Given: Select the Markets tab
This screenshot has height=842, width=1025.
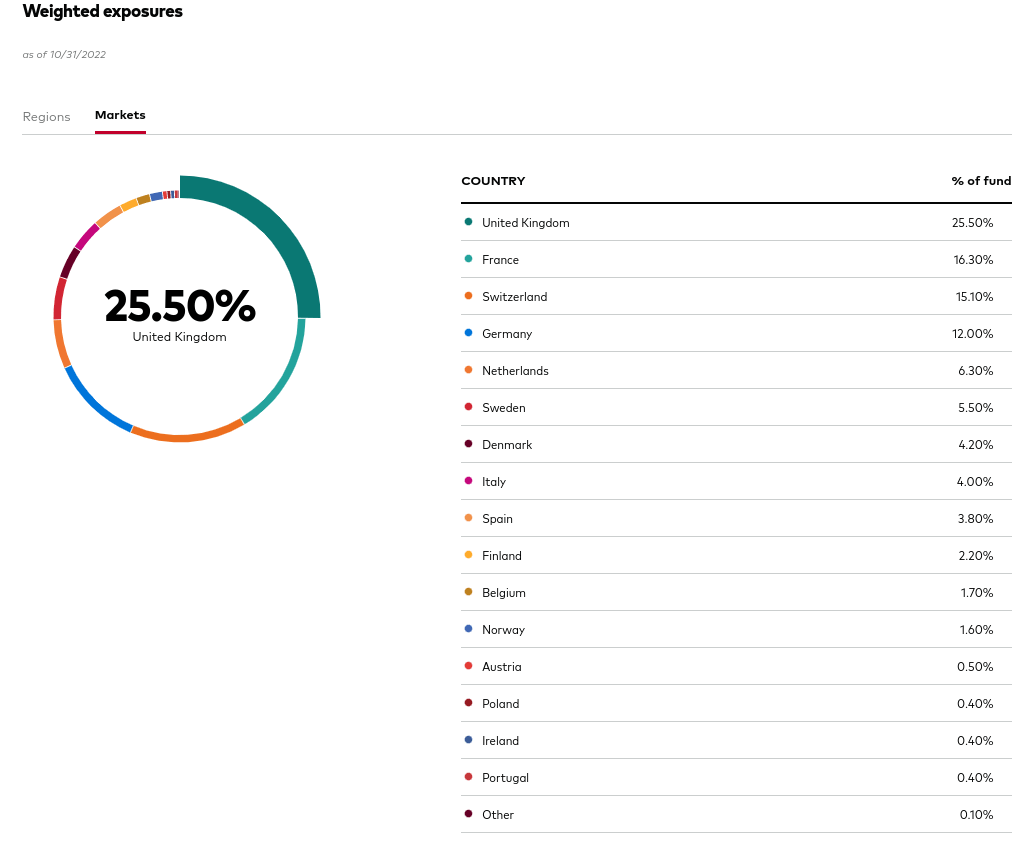Looking at the screenshot, I should (120, 115).
